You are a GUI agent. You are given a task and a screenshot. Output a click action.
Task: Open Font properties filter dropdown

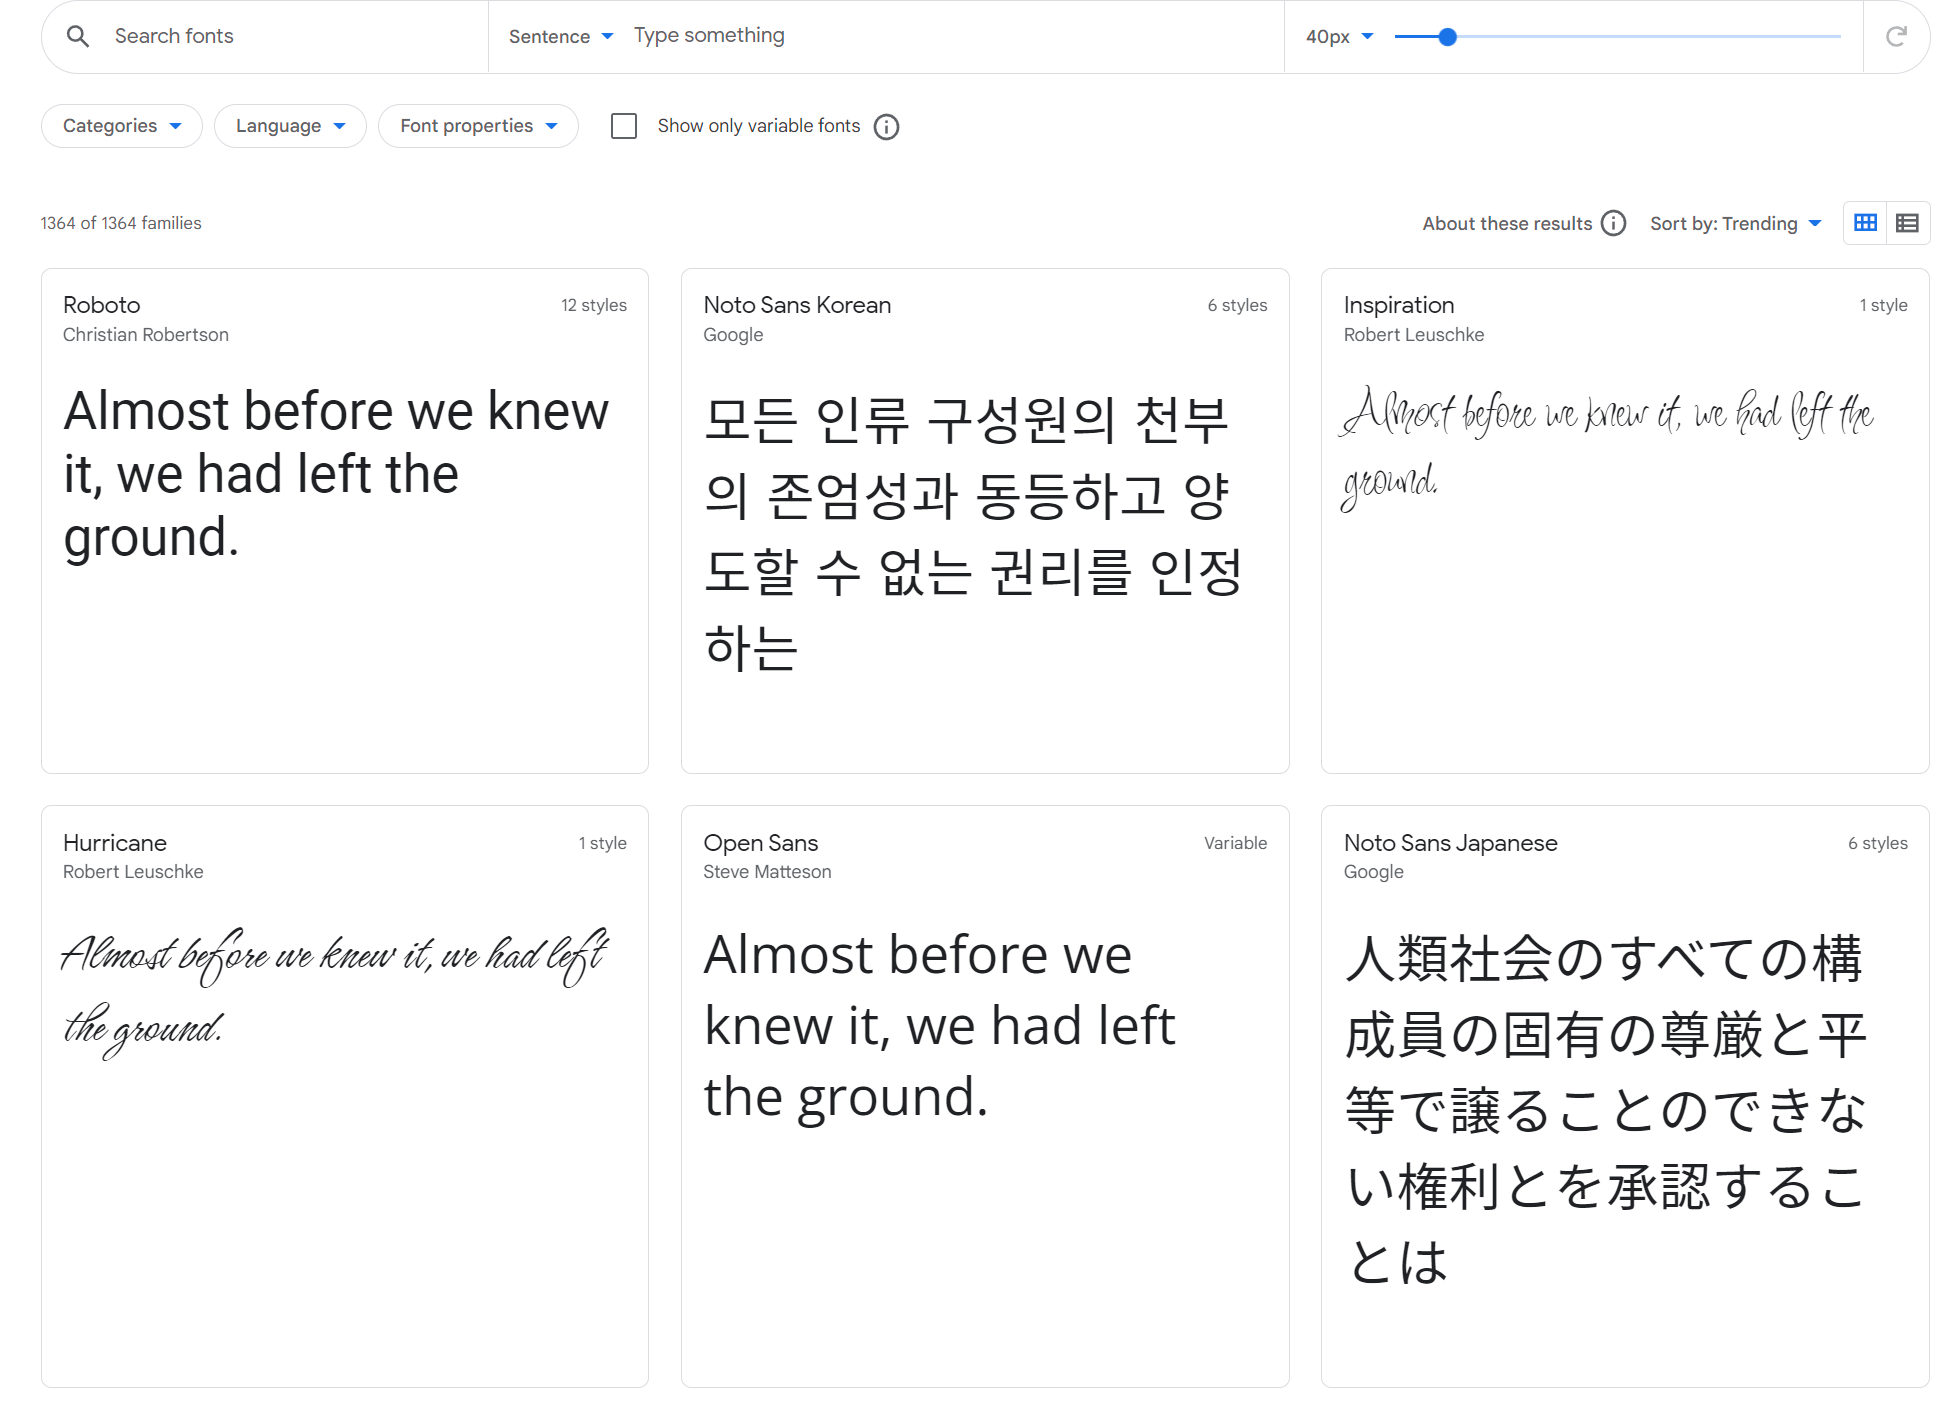[478, 126]
